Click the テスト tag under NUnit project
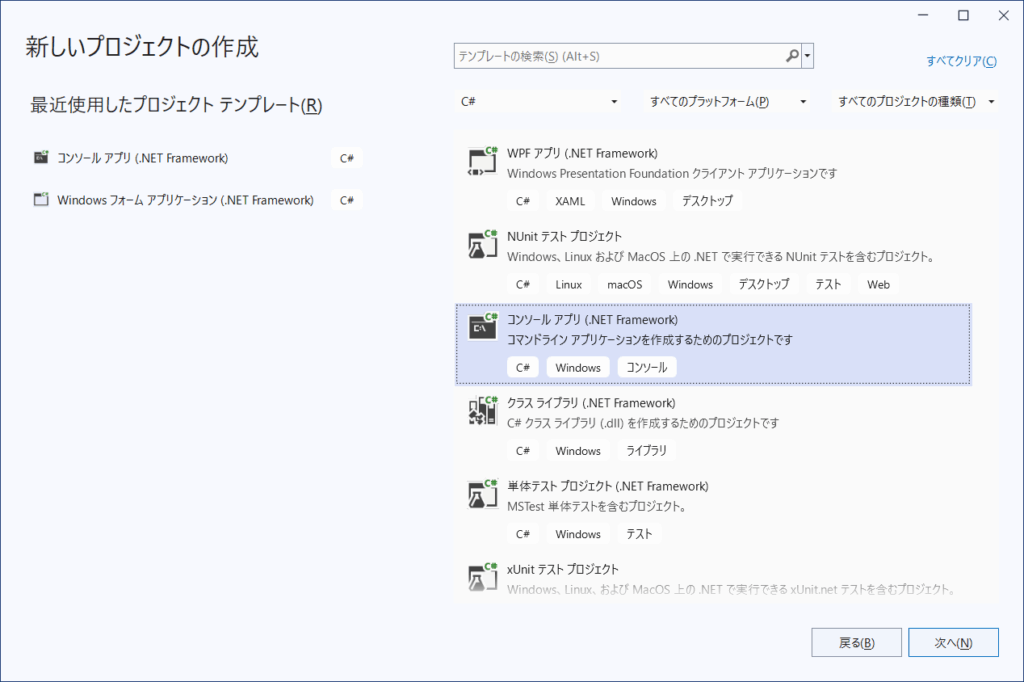 point(828,285)
